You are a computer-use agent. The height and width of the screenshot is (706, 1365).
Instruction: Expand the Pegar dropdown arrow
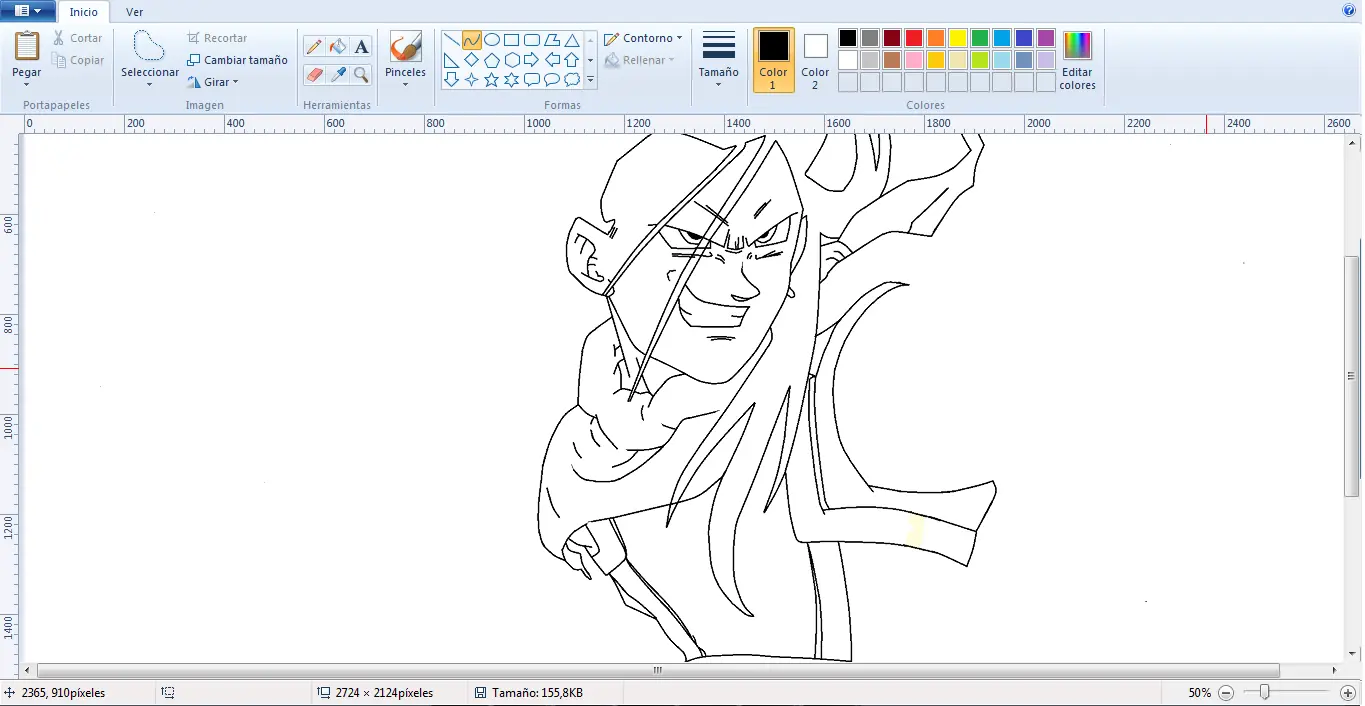(27, 84)
